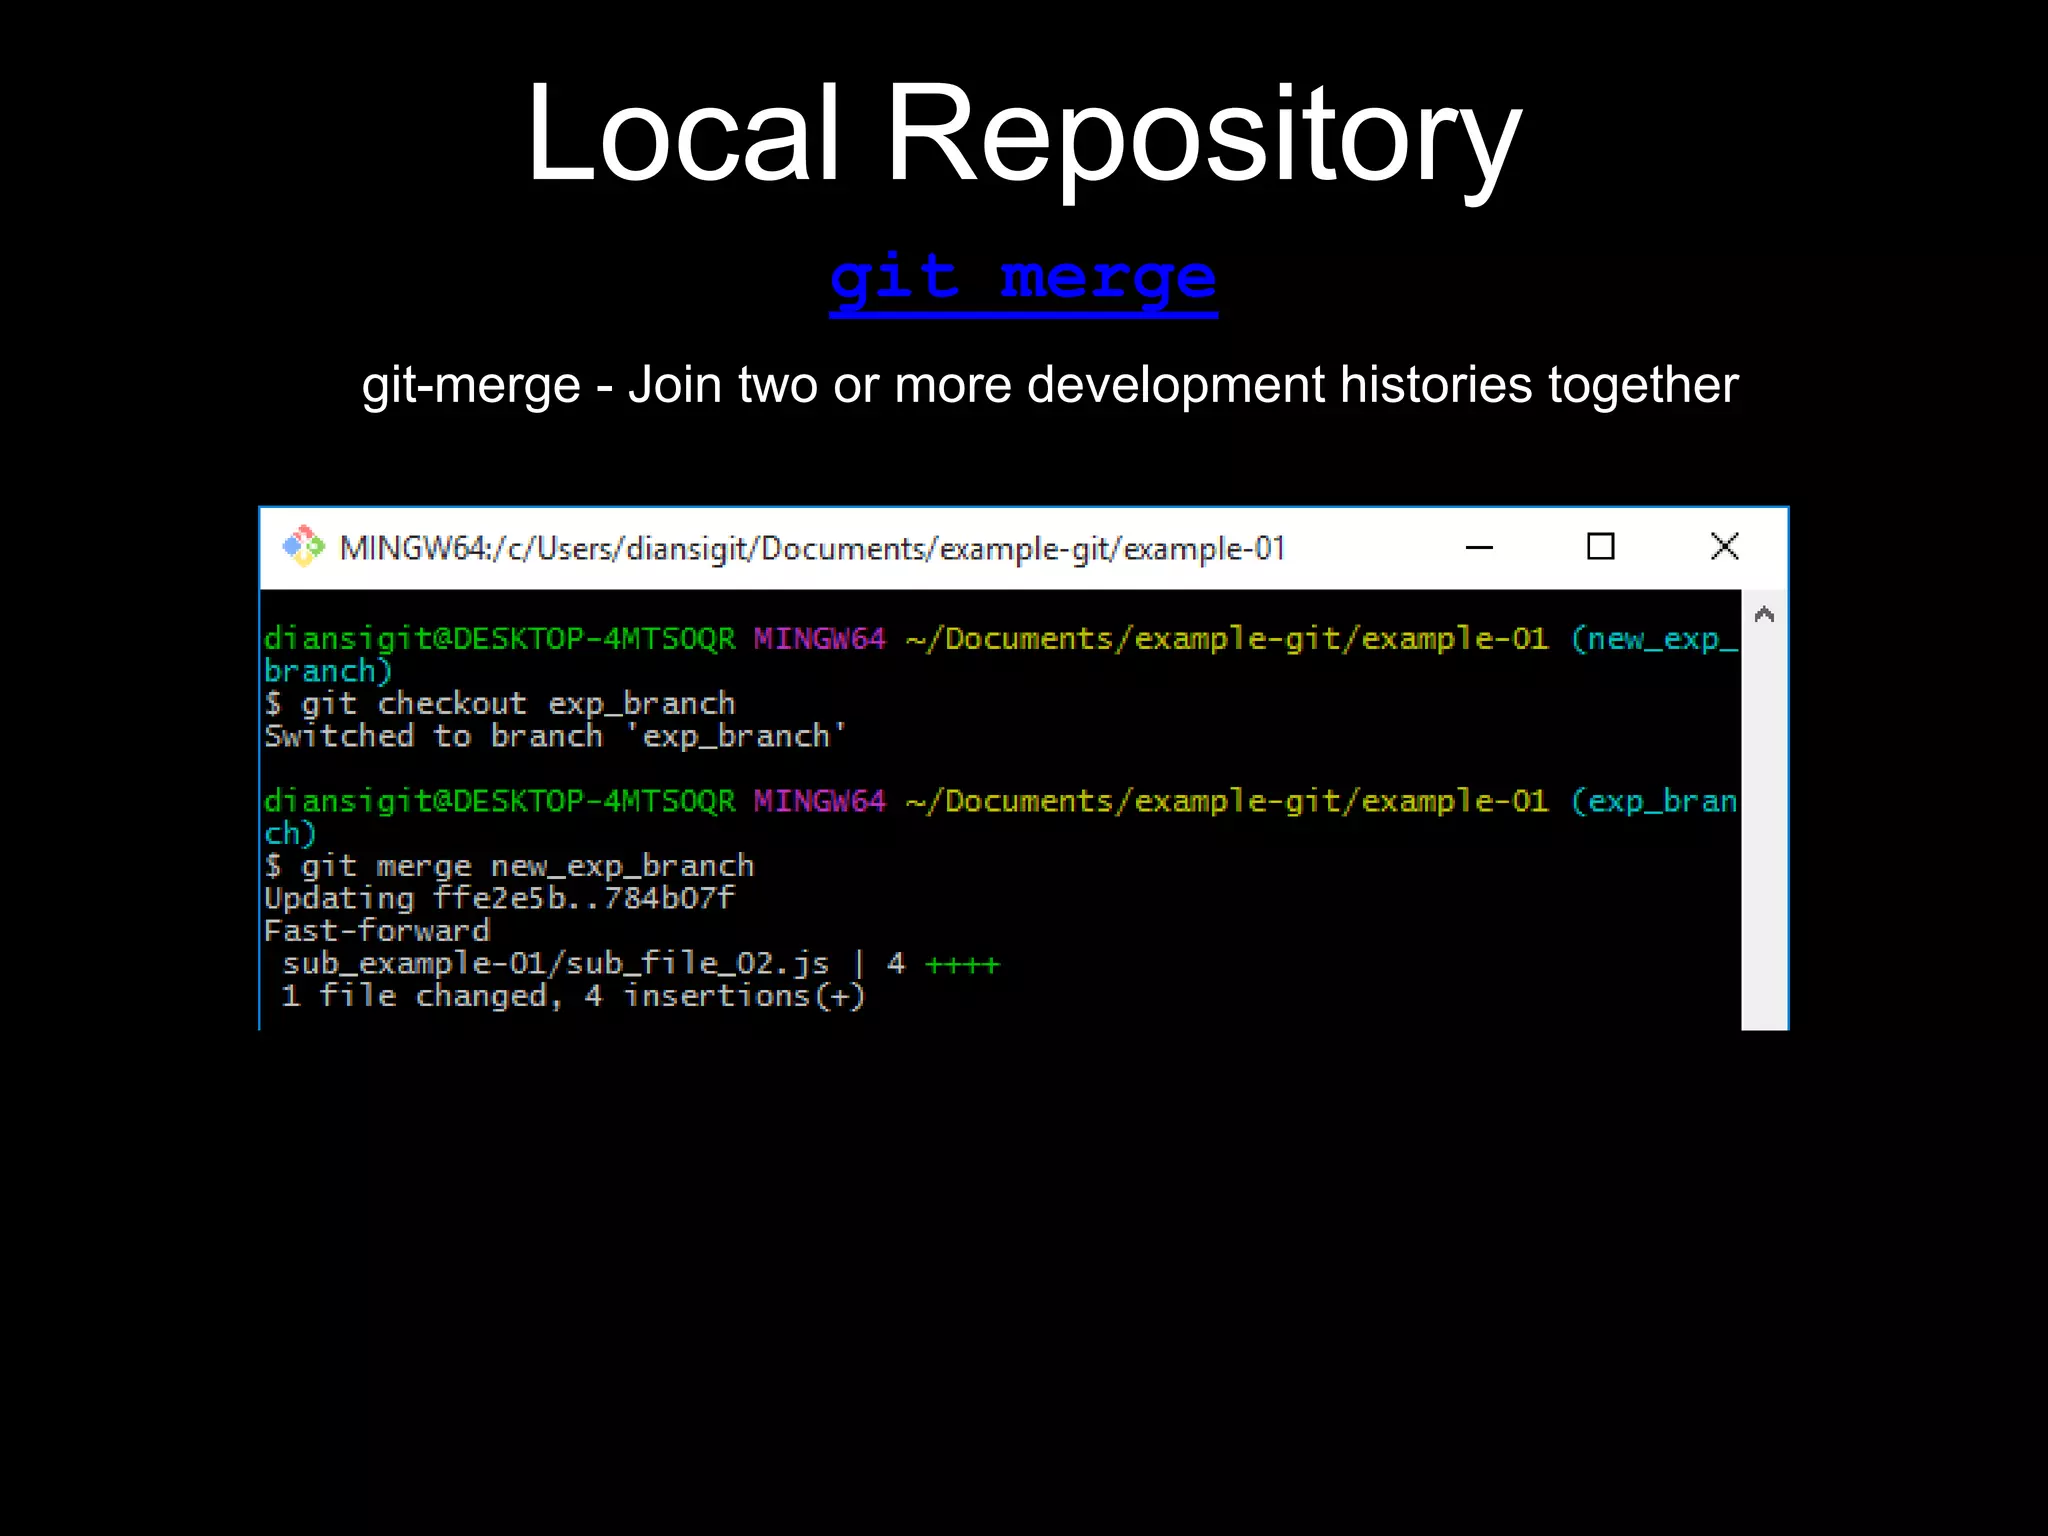Open the blue 'git merge' hyperlink

(1023, 279)
